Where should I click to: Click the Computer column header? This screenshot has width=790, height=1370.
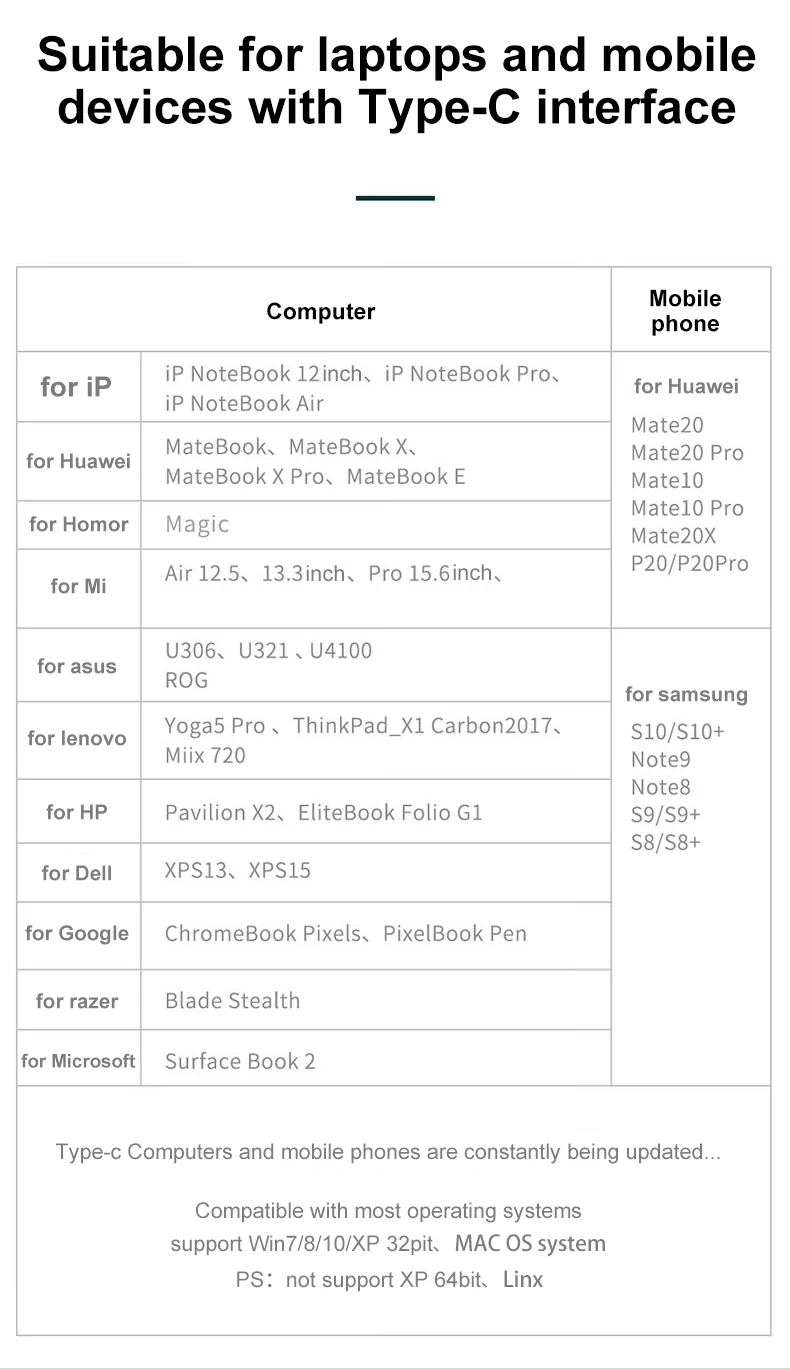[320, 311]
